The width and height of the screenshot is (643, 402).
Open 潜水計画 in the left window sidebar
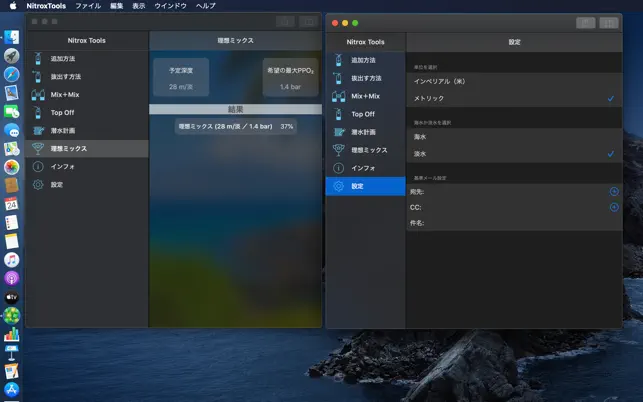(x=87, y=131)
